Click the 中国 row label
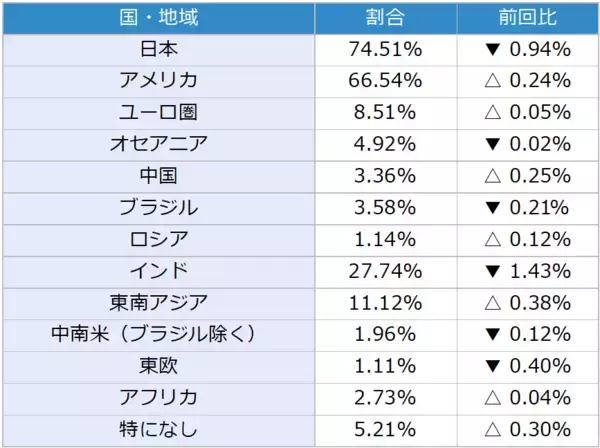Viewport: 600px width, 448px height. 158,176
